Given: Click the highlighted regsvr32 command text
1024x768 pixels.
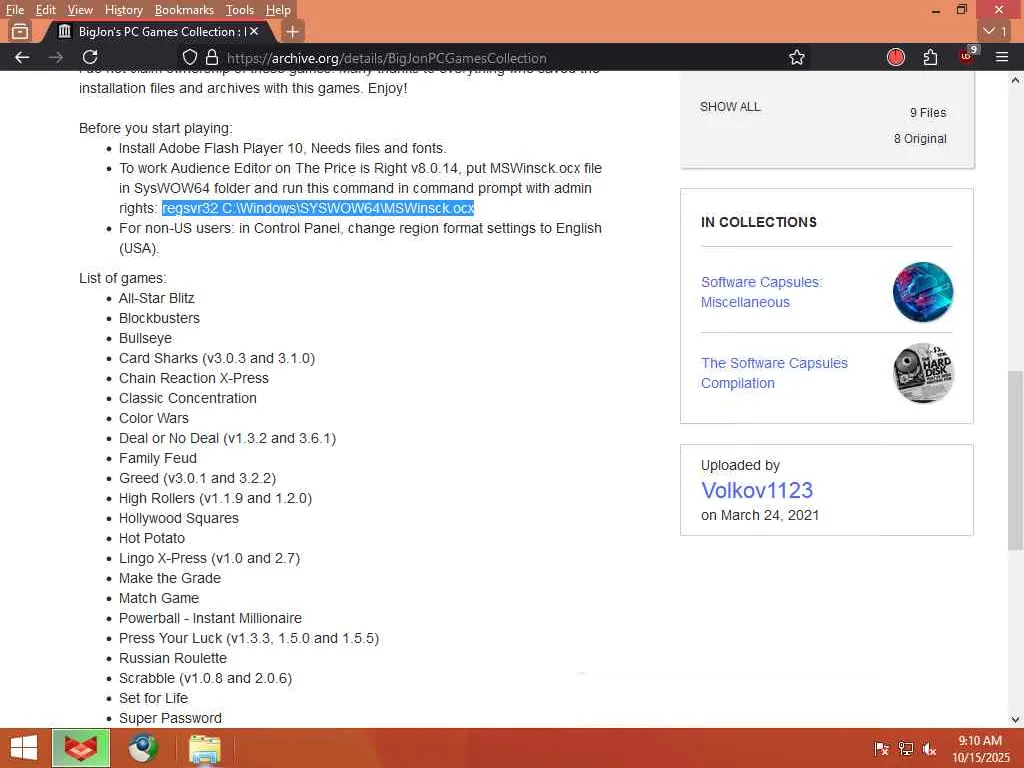Looking at the screenshot, I should point(318,208).
